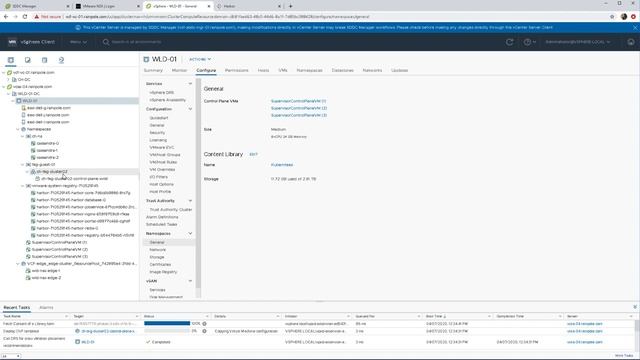The width and height of the screenshot is (640, 360).
Task: Open the Actions dropdown next to WLD-01
Action: pos(200,59)
